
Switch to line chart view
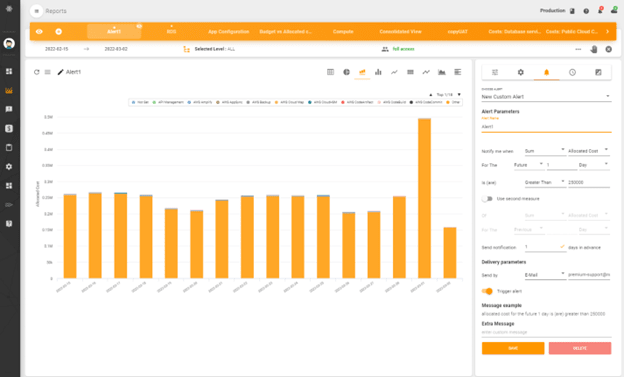tap(394, 72)
